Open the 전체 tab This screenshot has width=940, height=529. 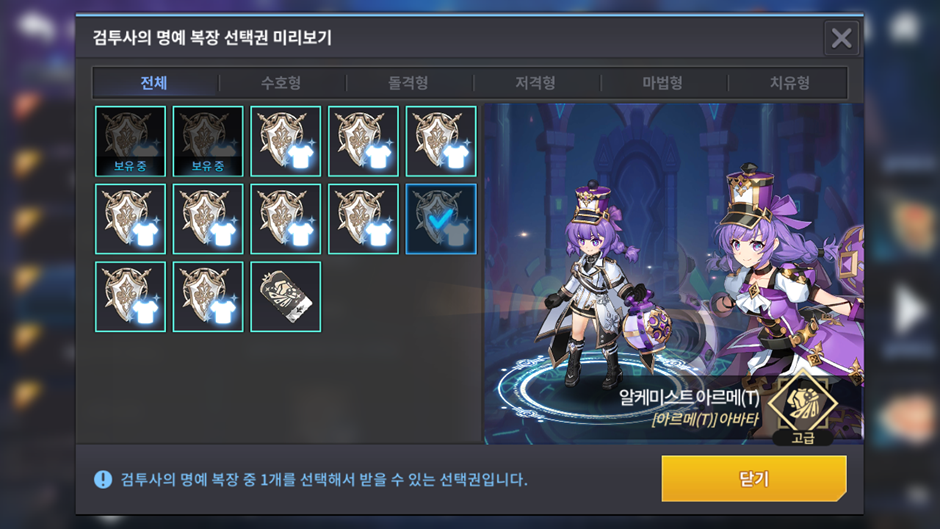(154, 83)
